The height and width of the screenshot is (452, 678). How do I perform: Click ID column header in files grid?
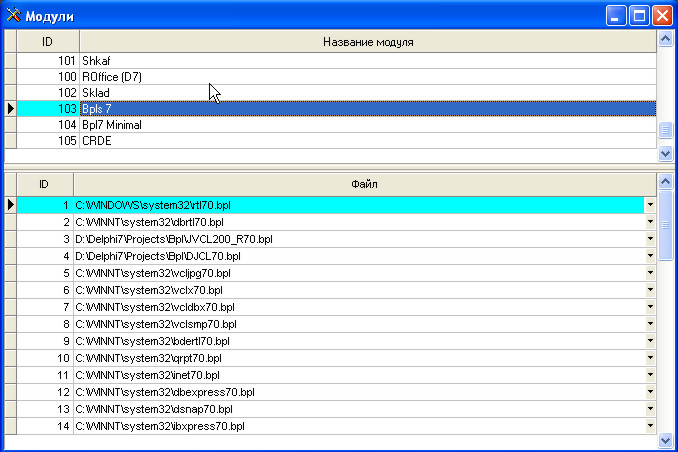(44, 184)
